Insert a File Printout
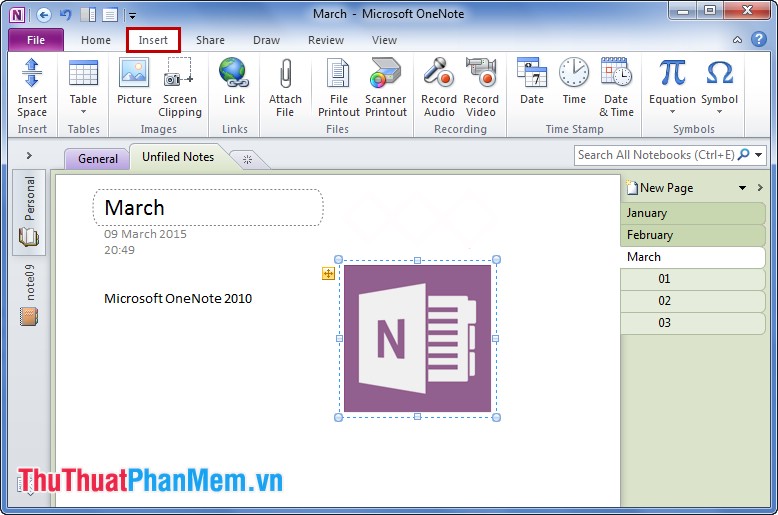 click(x=338, y=88)
